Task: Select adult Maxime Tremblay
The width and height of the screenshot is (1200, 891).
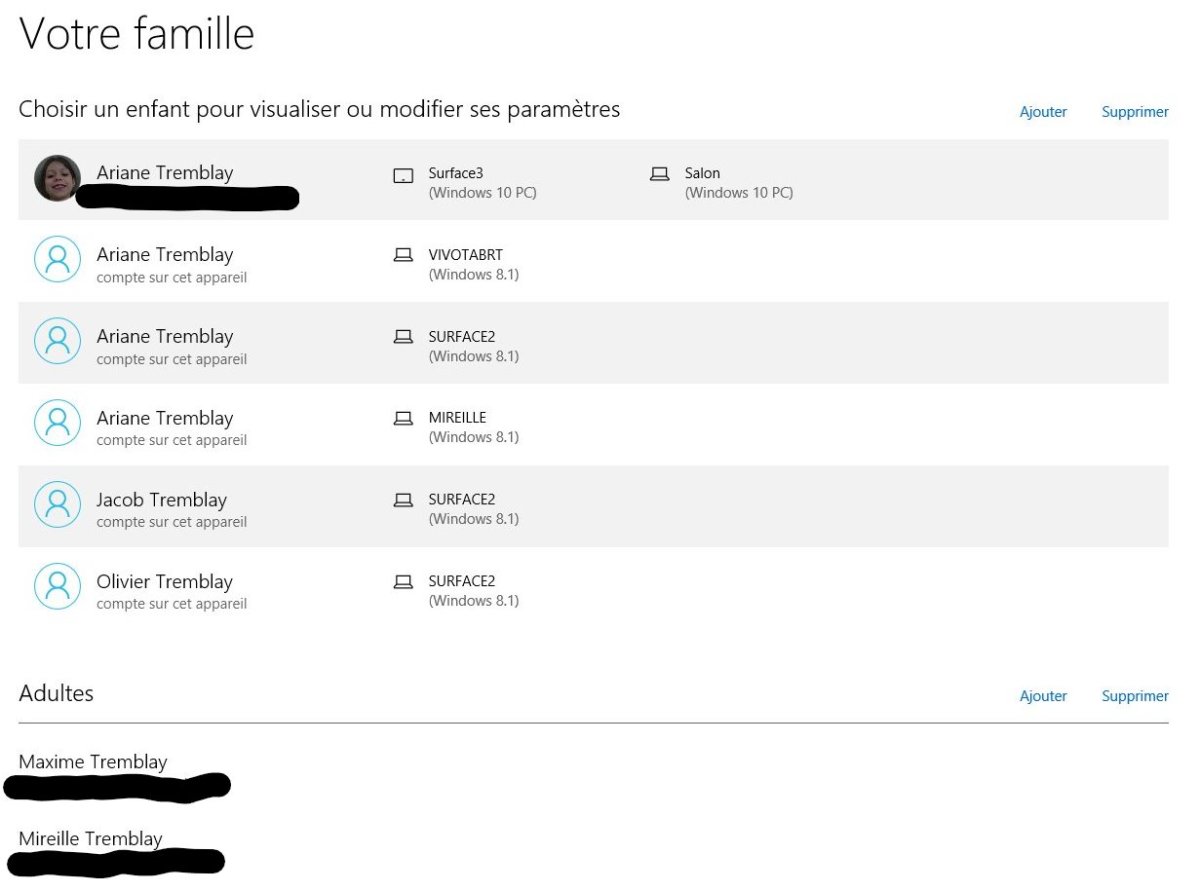Action: click(x=93, y=762)
